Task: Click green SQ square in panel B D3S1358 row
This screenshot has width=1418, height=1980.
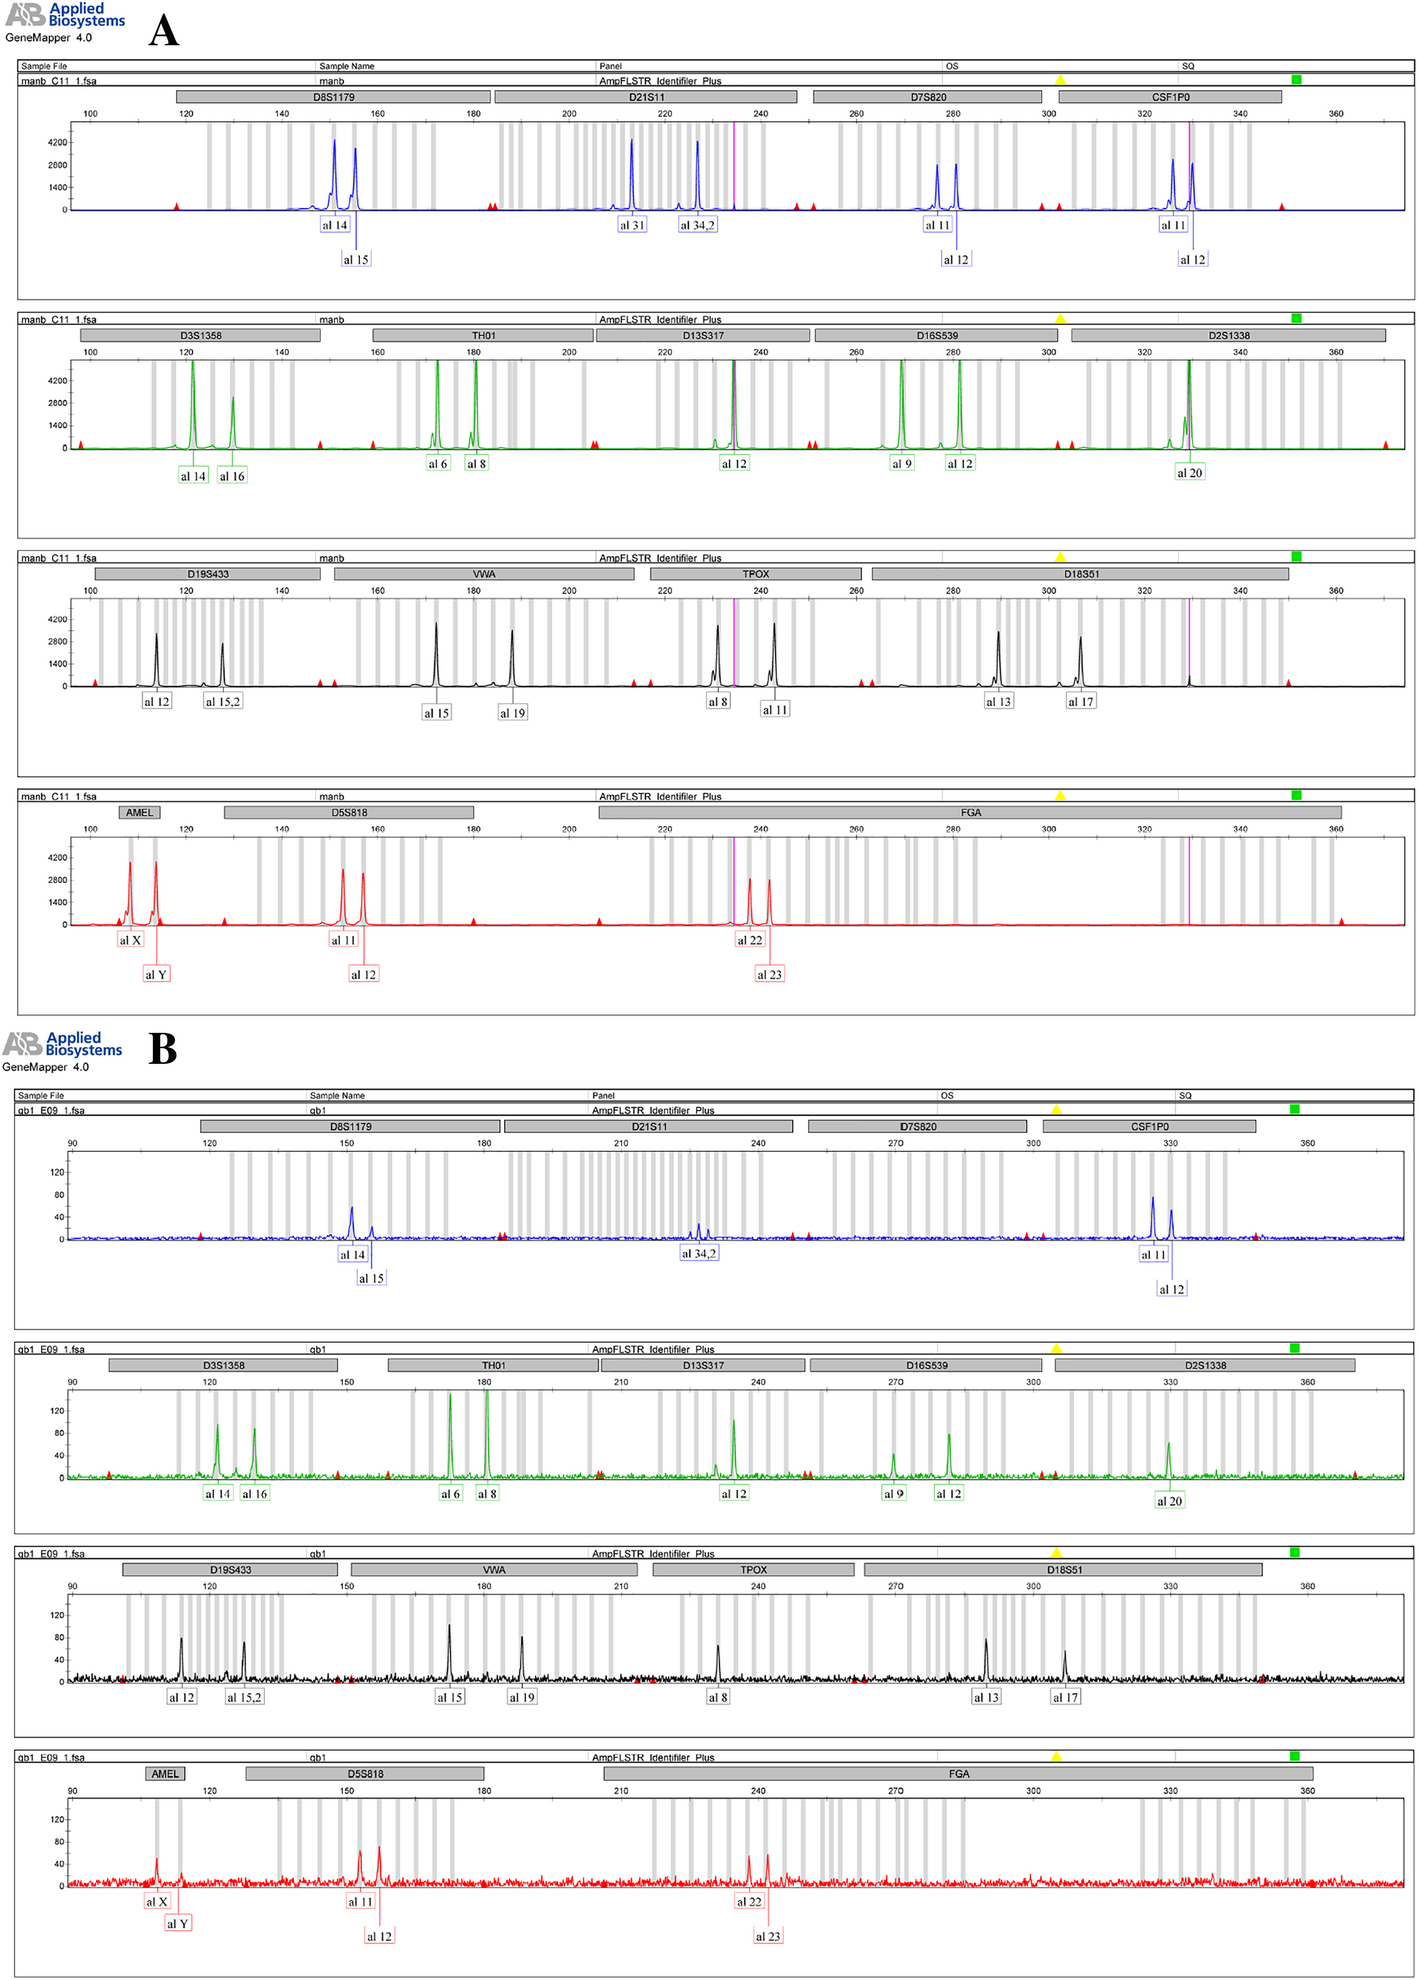Action: 1294,1348
